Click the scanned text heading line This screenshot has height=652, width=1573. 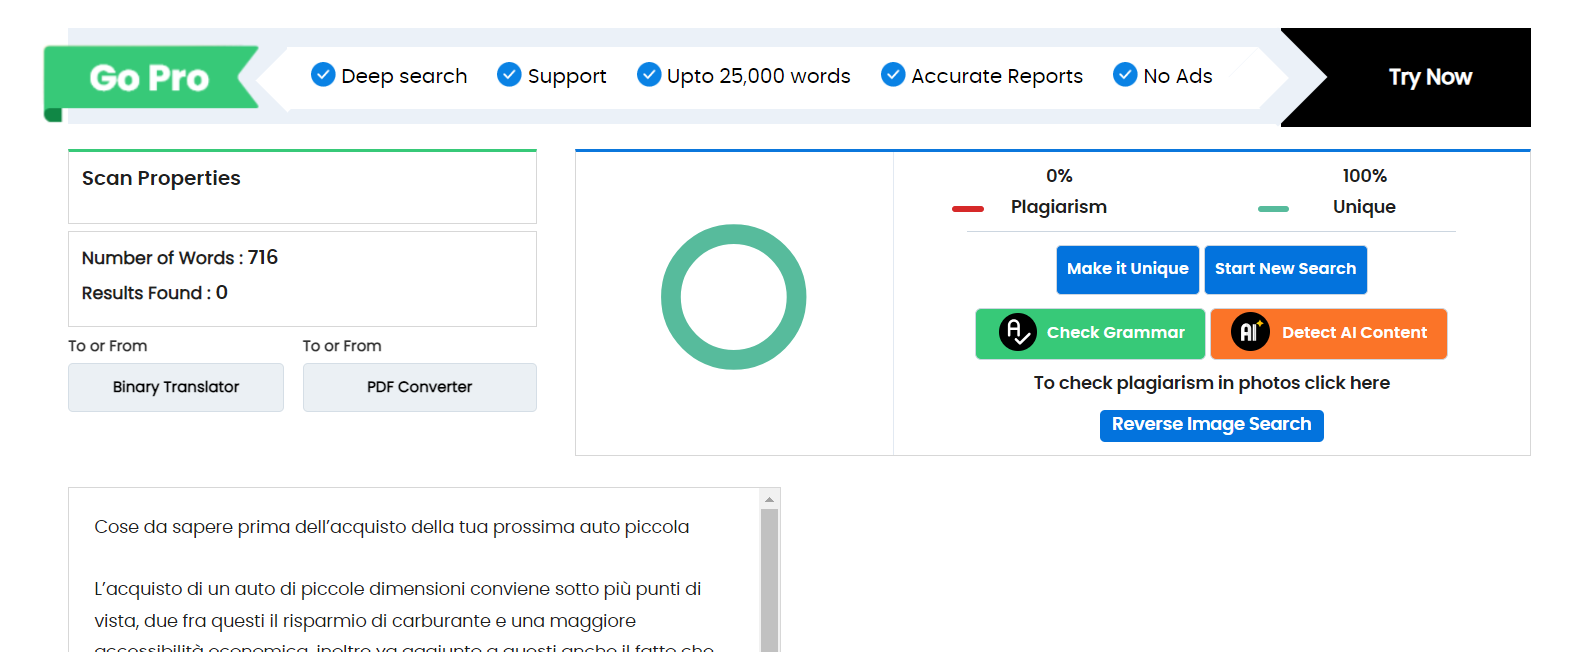[x=391, y=527]
